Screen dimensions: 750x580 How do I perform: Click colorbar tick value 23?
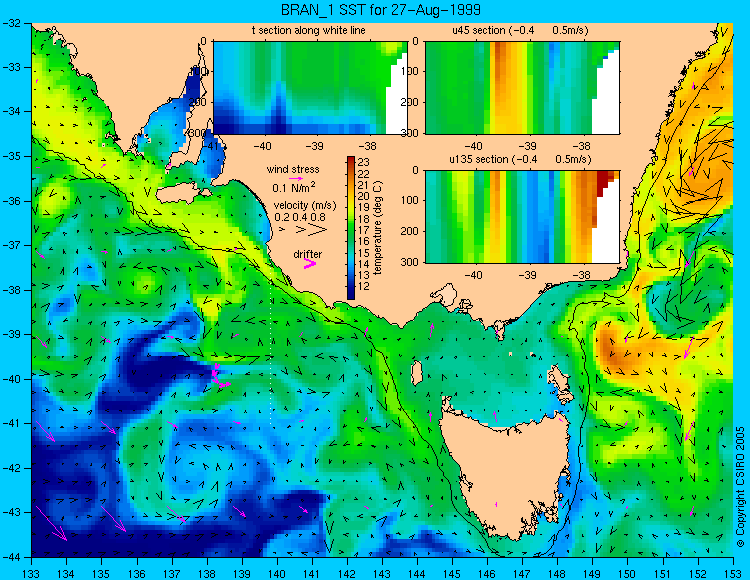[x=364, y=163]
